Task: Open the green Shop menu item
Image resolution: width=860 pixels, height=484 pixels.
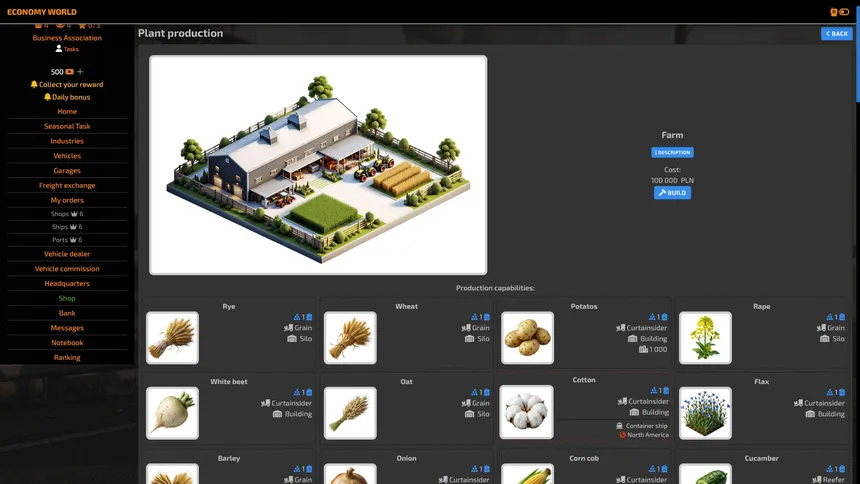Action: click(x=67, y=299)
